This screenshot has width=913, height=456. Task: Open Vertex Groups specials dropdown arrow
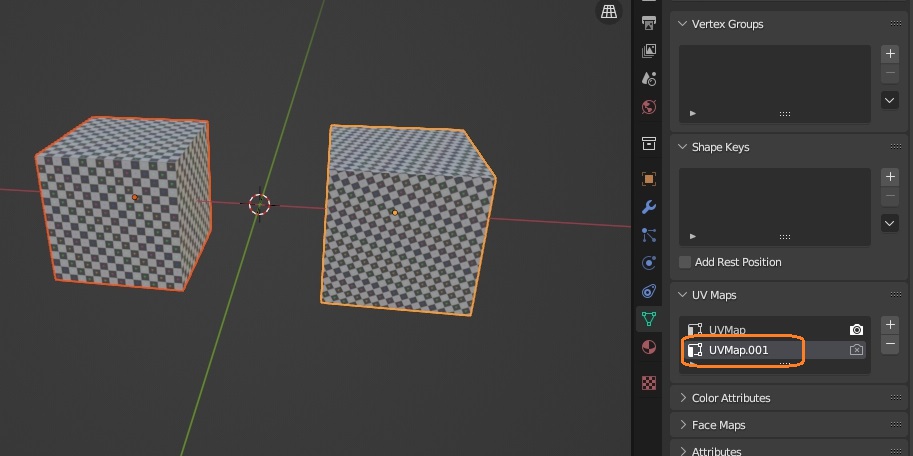(890, 100)
